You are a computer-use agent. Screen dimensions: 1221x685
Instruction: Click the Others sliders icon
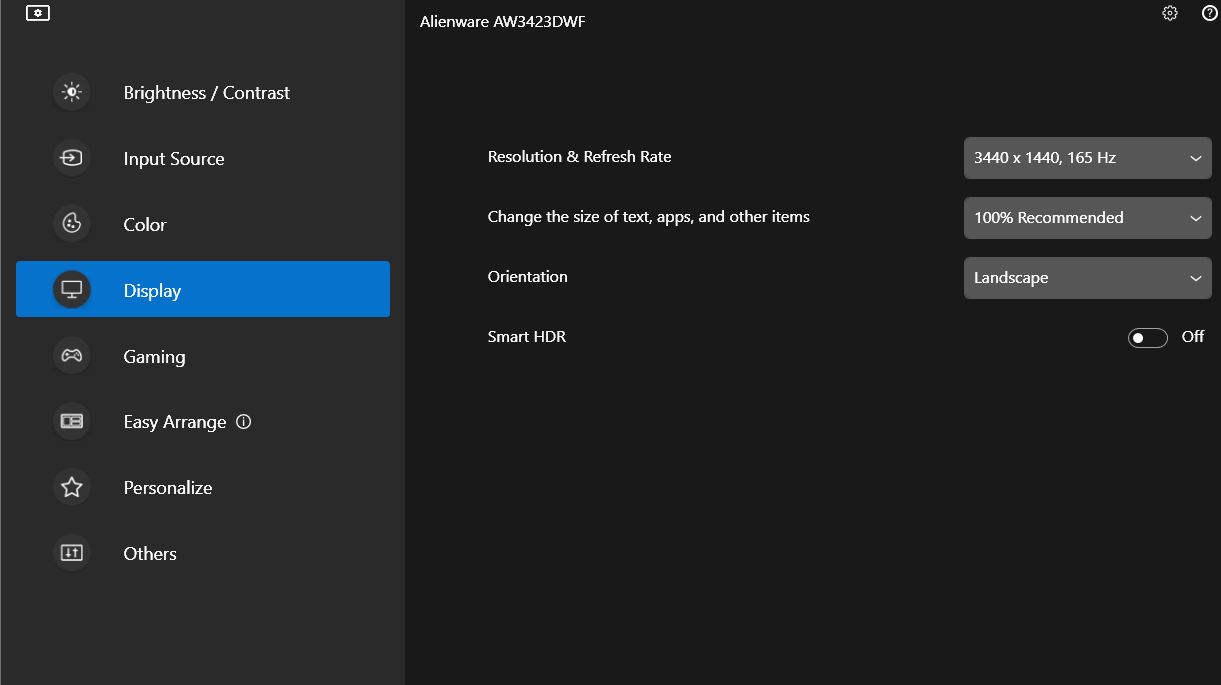click(71, 553)
